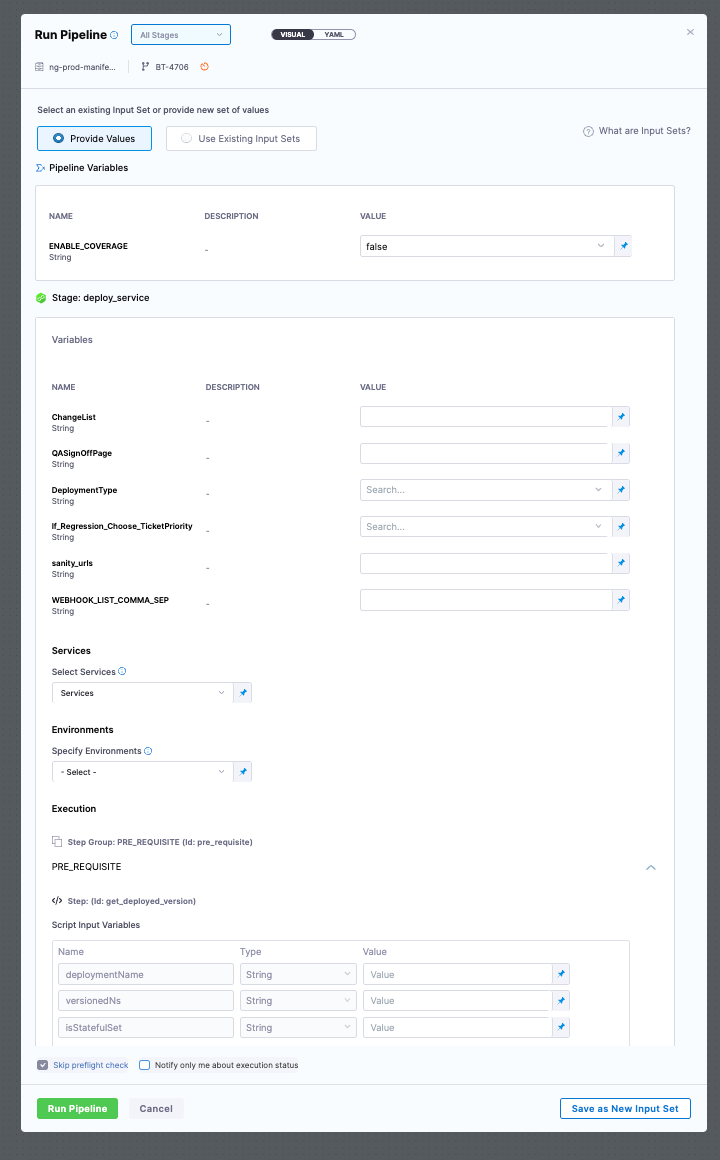
Task: Click the What are Input Sets? link
Action: tap(645, 131)
